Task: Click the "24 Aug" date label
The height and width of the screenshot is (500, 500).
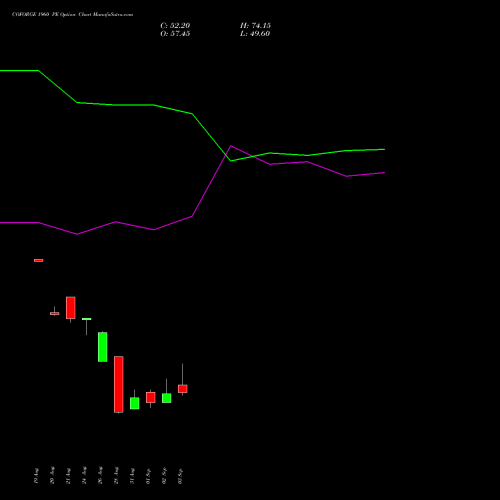Action: [84, 475]
